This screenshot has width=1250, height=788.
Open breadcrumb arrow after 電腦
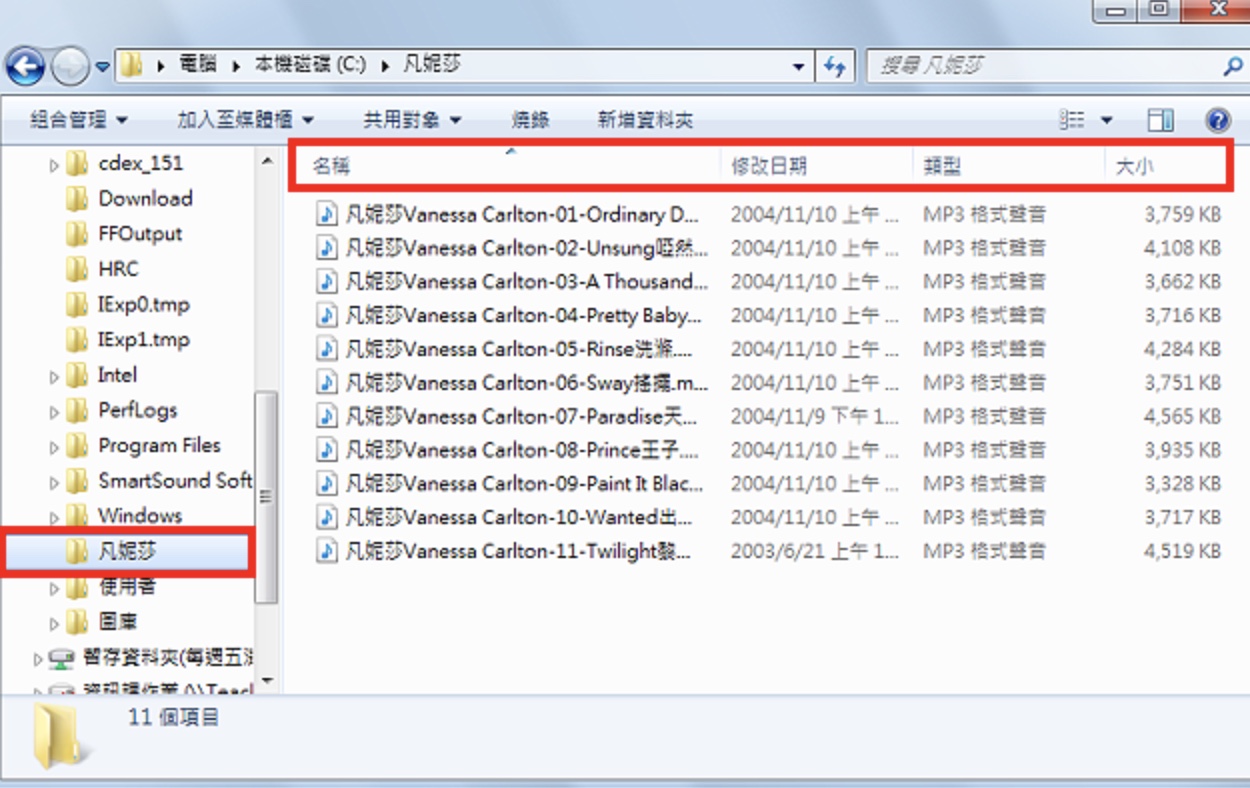pos(236,66)
